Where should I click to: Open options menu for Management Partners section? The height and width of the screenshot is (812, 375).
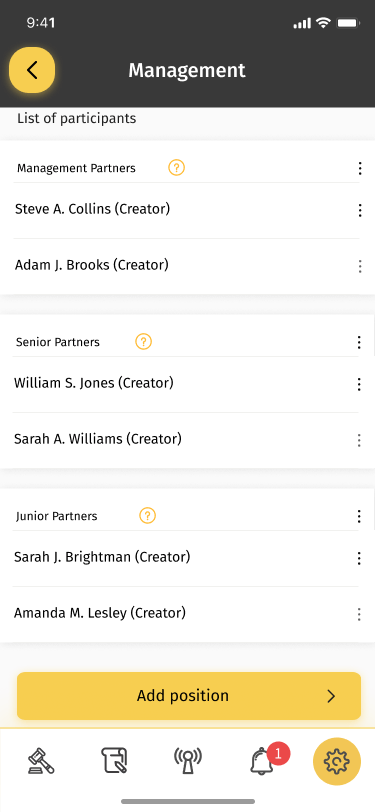tap(359, 168)
